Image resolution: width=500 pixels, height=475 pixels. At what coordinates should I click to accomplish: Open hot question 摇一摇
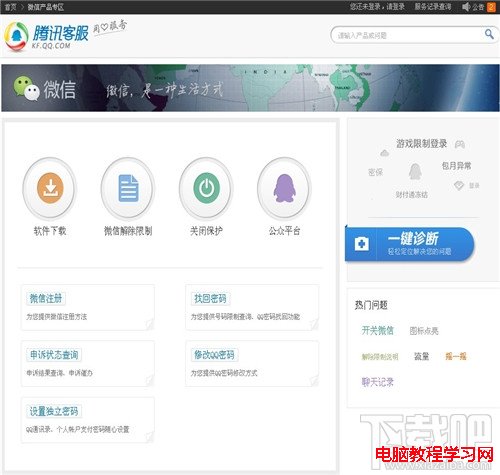[x=456, y=356]
